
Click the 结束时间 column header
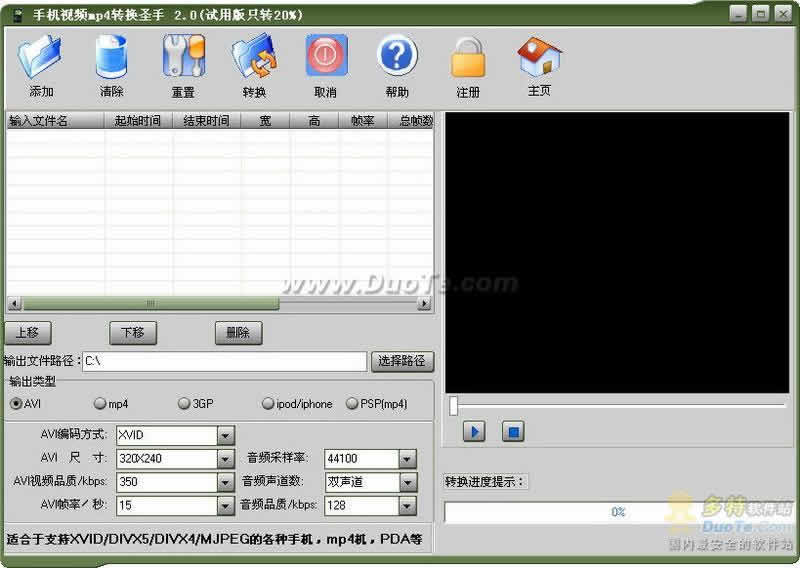coord(206,121)
